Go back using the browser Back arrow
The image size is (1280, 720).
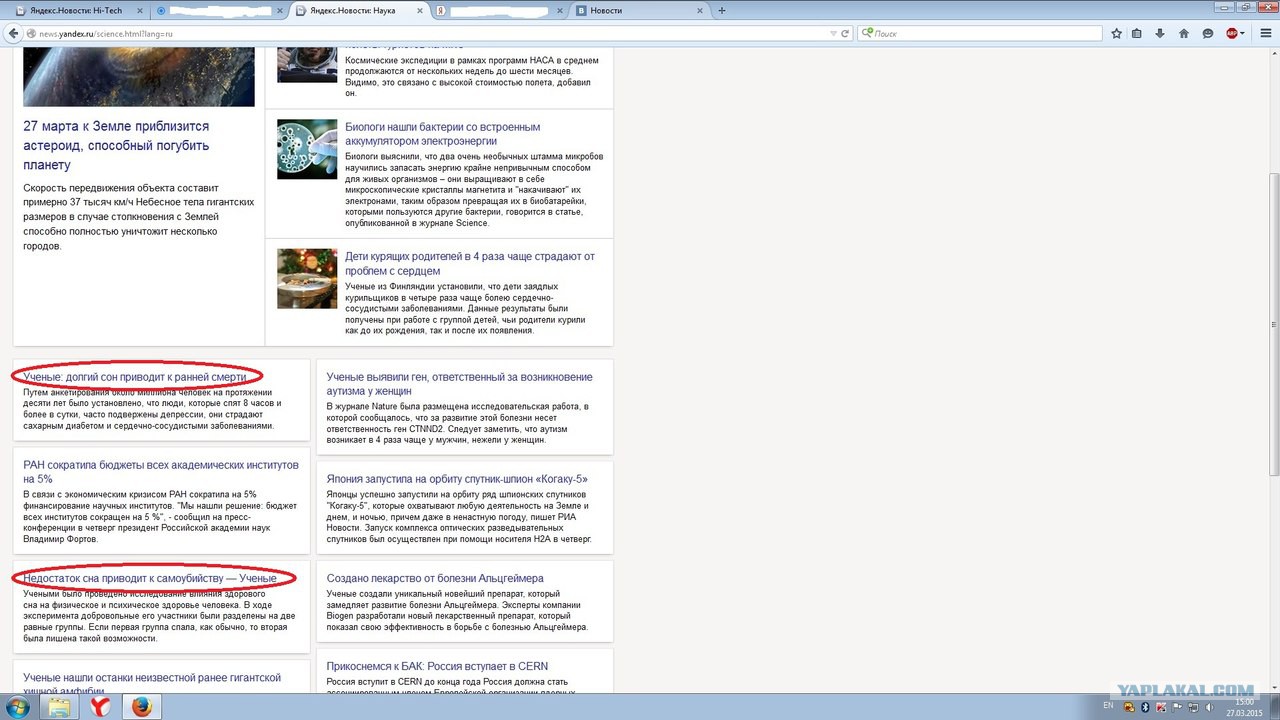(x=13, y=33)
